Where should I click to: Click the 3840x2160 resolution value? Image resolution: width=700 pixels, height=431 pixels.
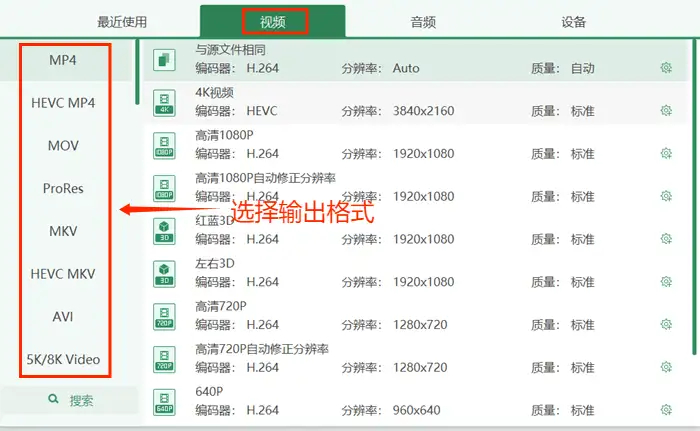point(423,111)
